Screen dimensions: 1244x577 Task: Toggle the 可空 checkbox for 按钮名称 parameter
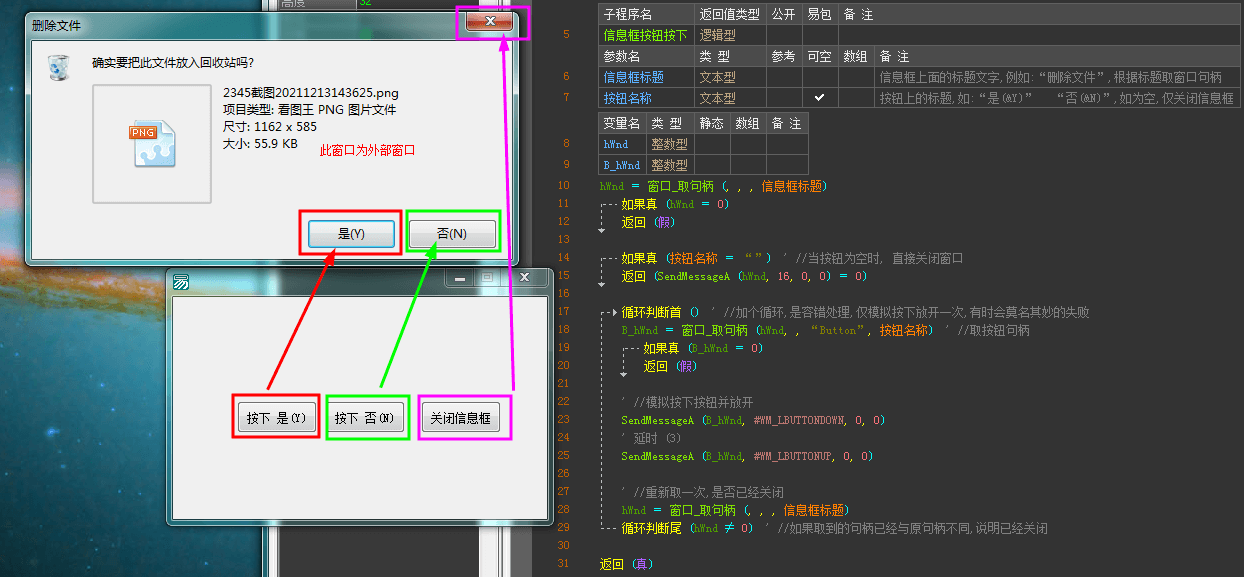point(819,97)
